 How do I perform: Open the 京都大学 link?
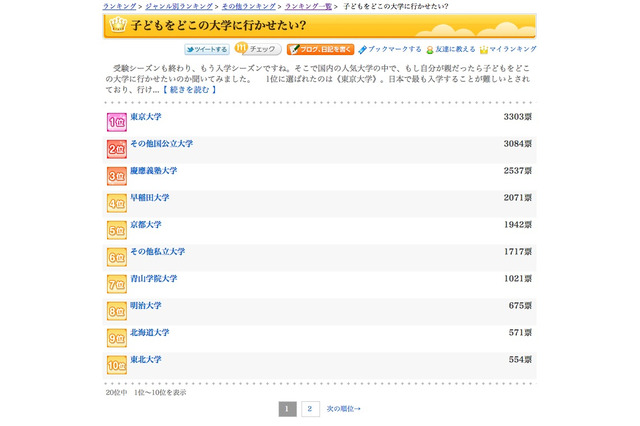pyautogui.click(x=146, y=224)
